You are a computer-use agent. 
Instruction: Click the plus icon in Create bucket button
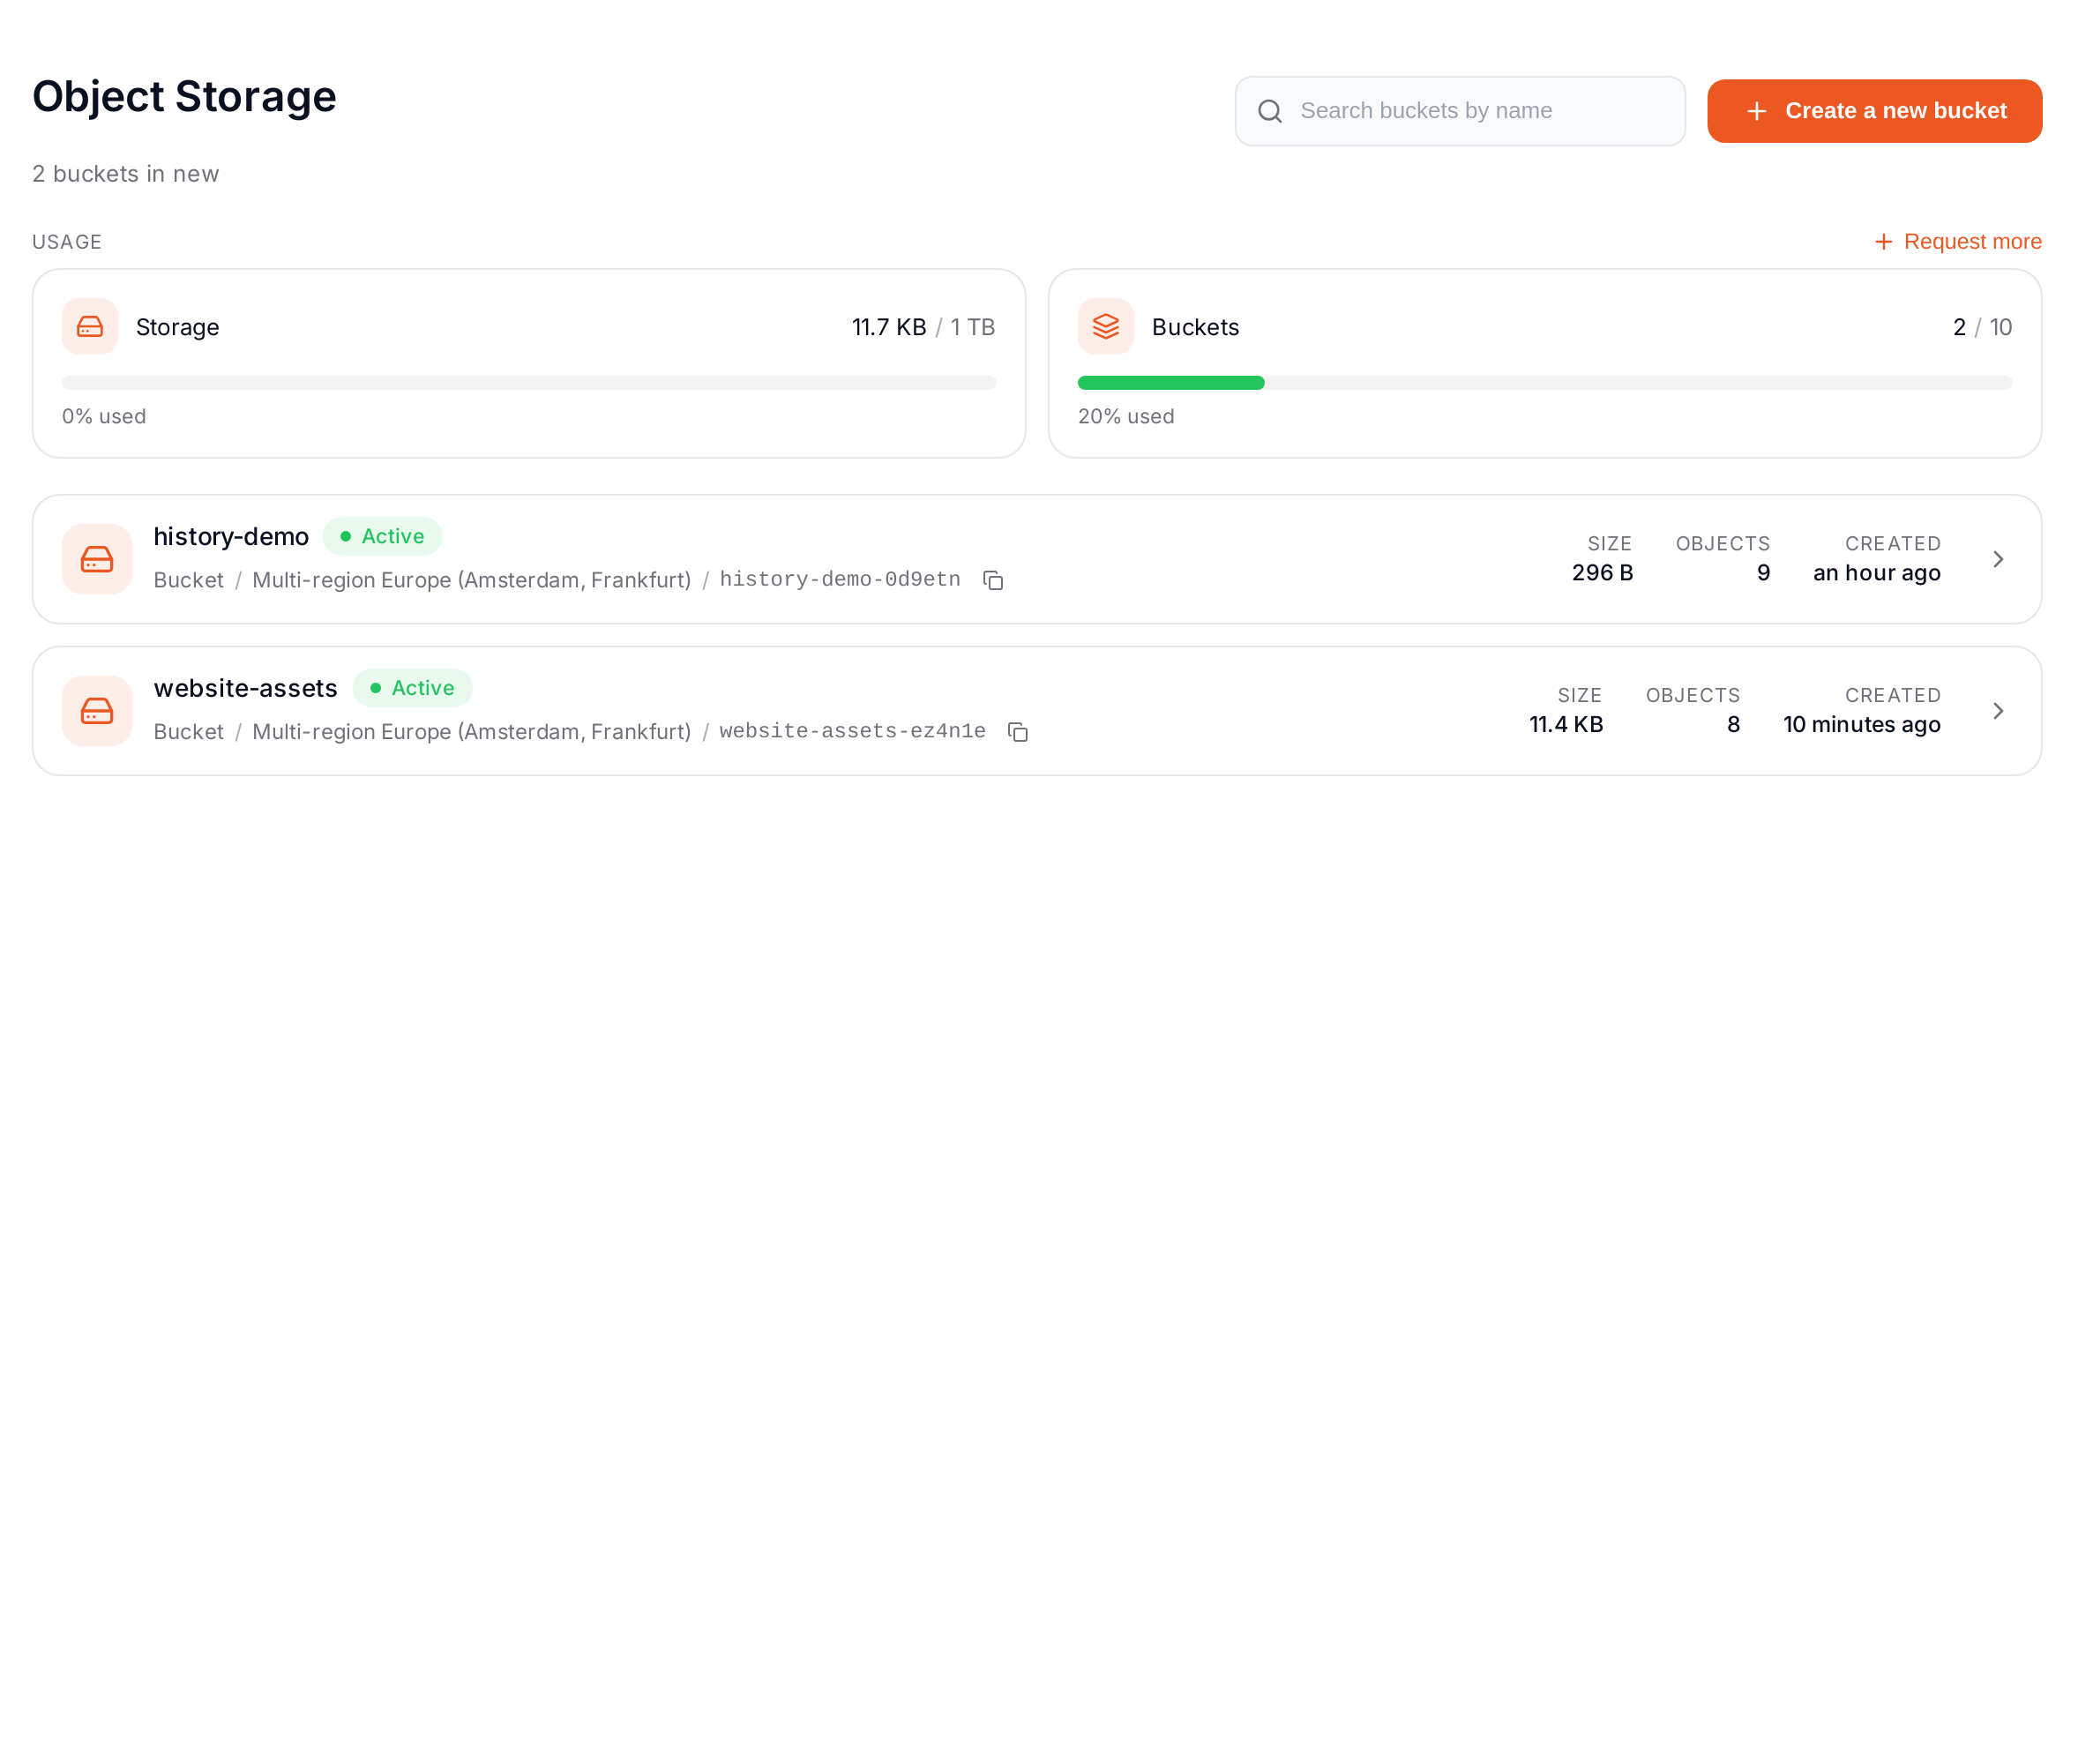tap(1756, 111)
